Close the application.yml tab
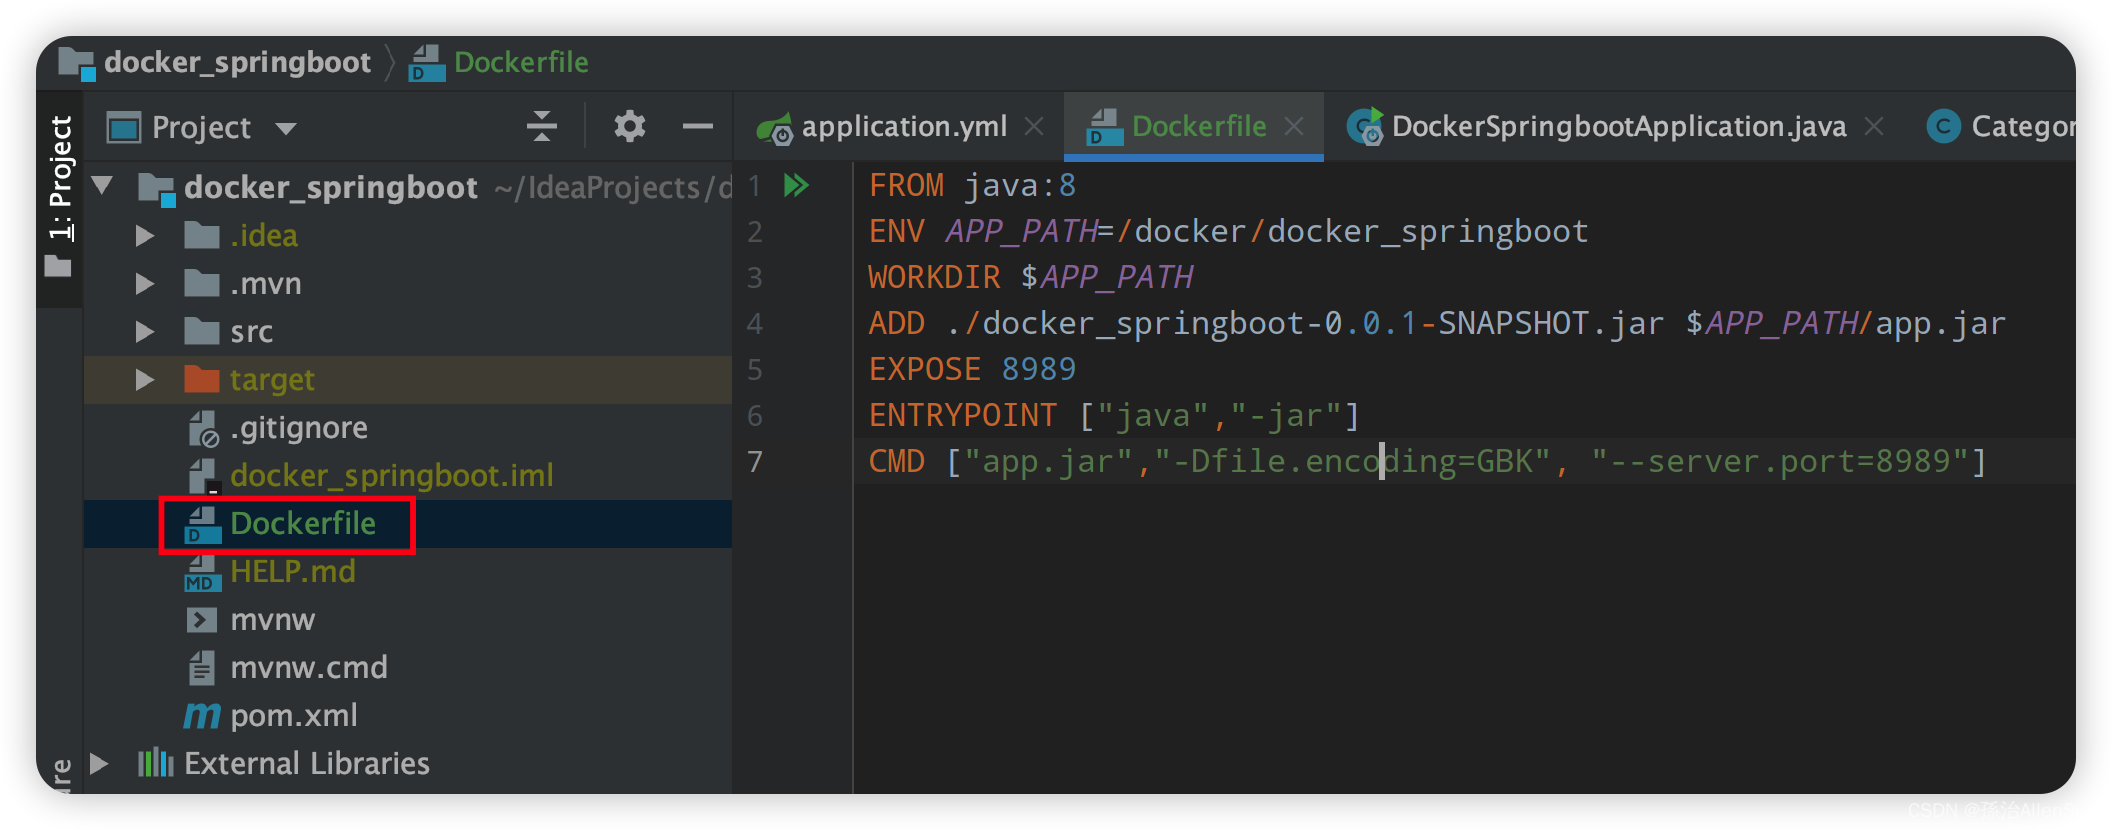 1034,126
